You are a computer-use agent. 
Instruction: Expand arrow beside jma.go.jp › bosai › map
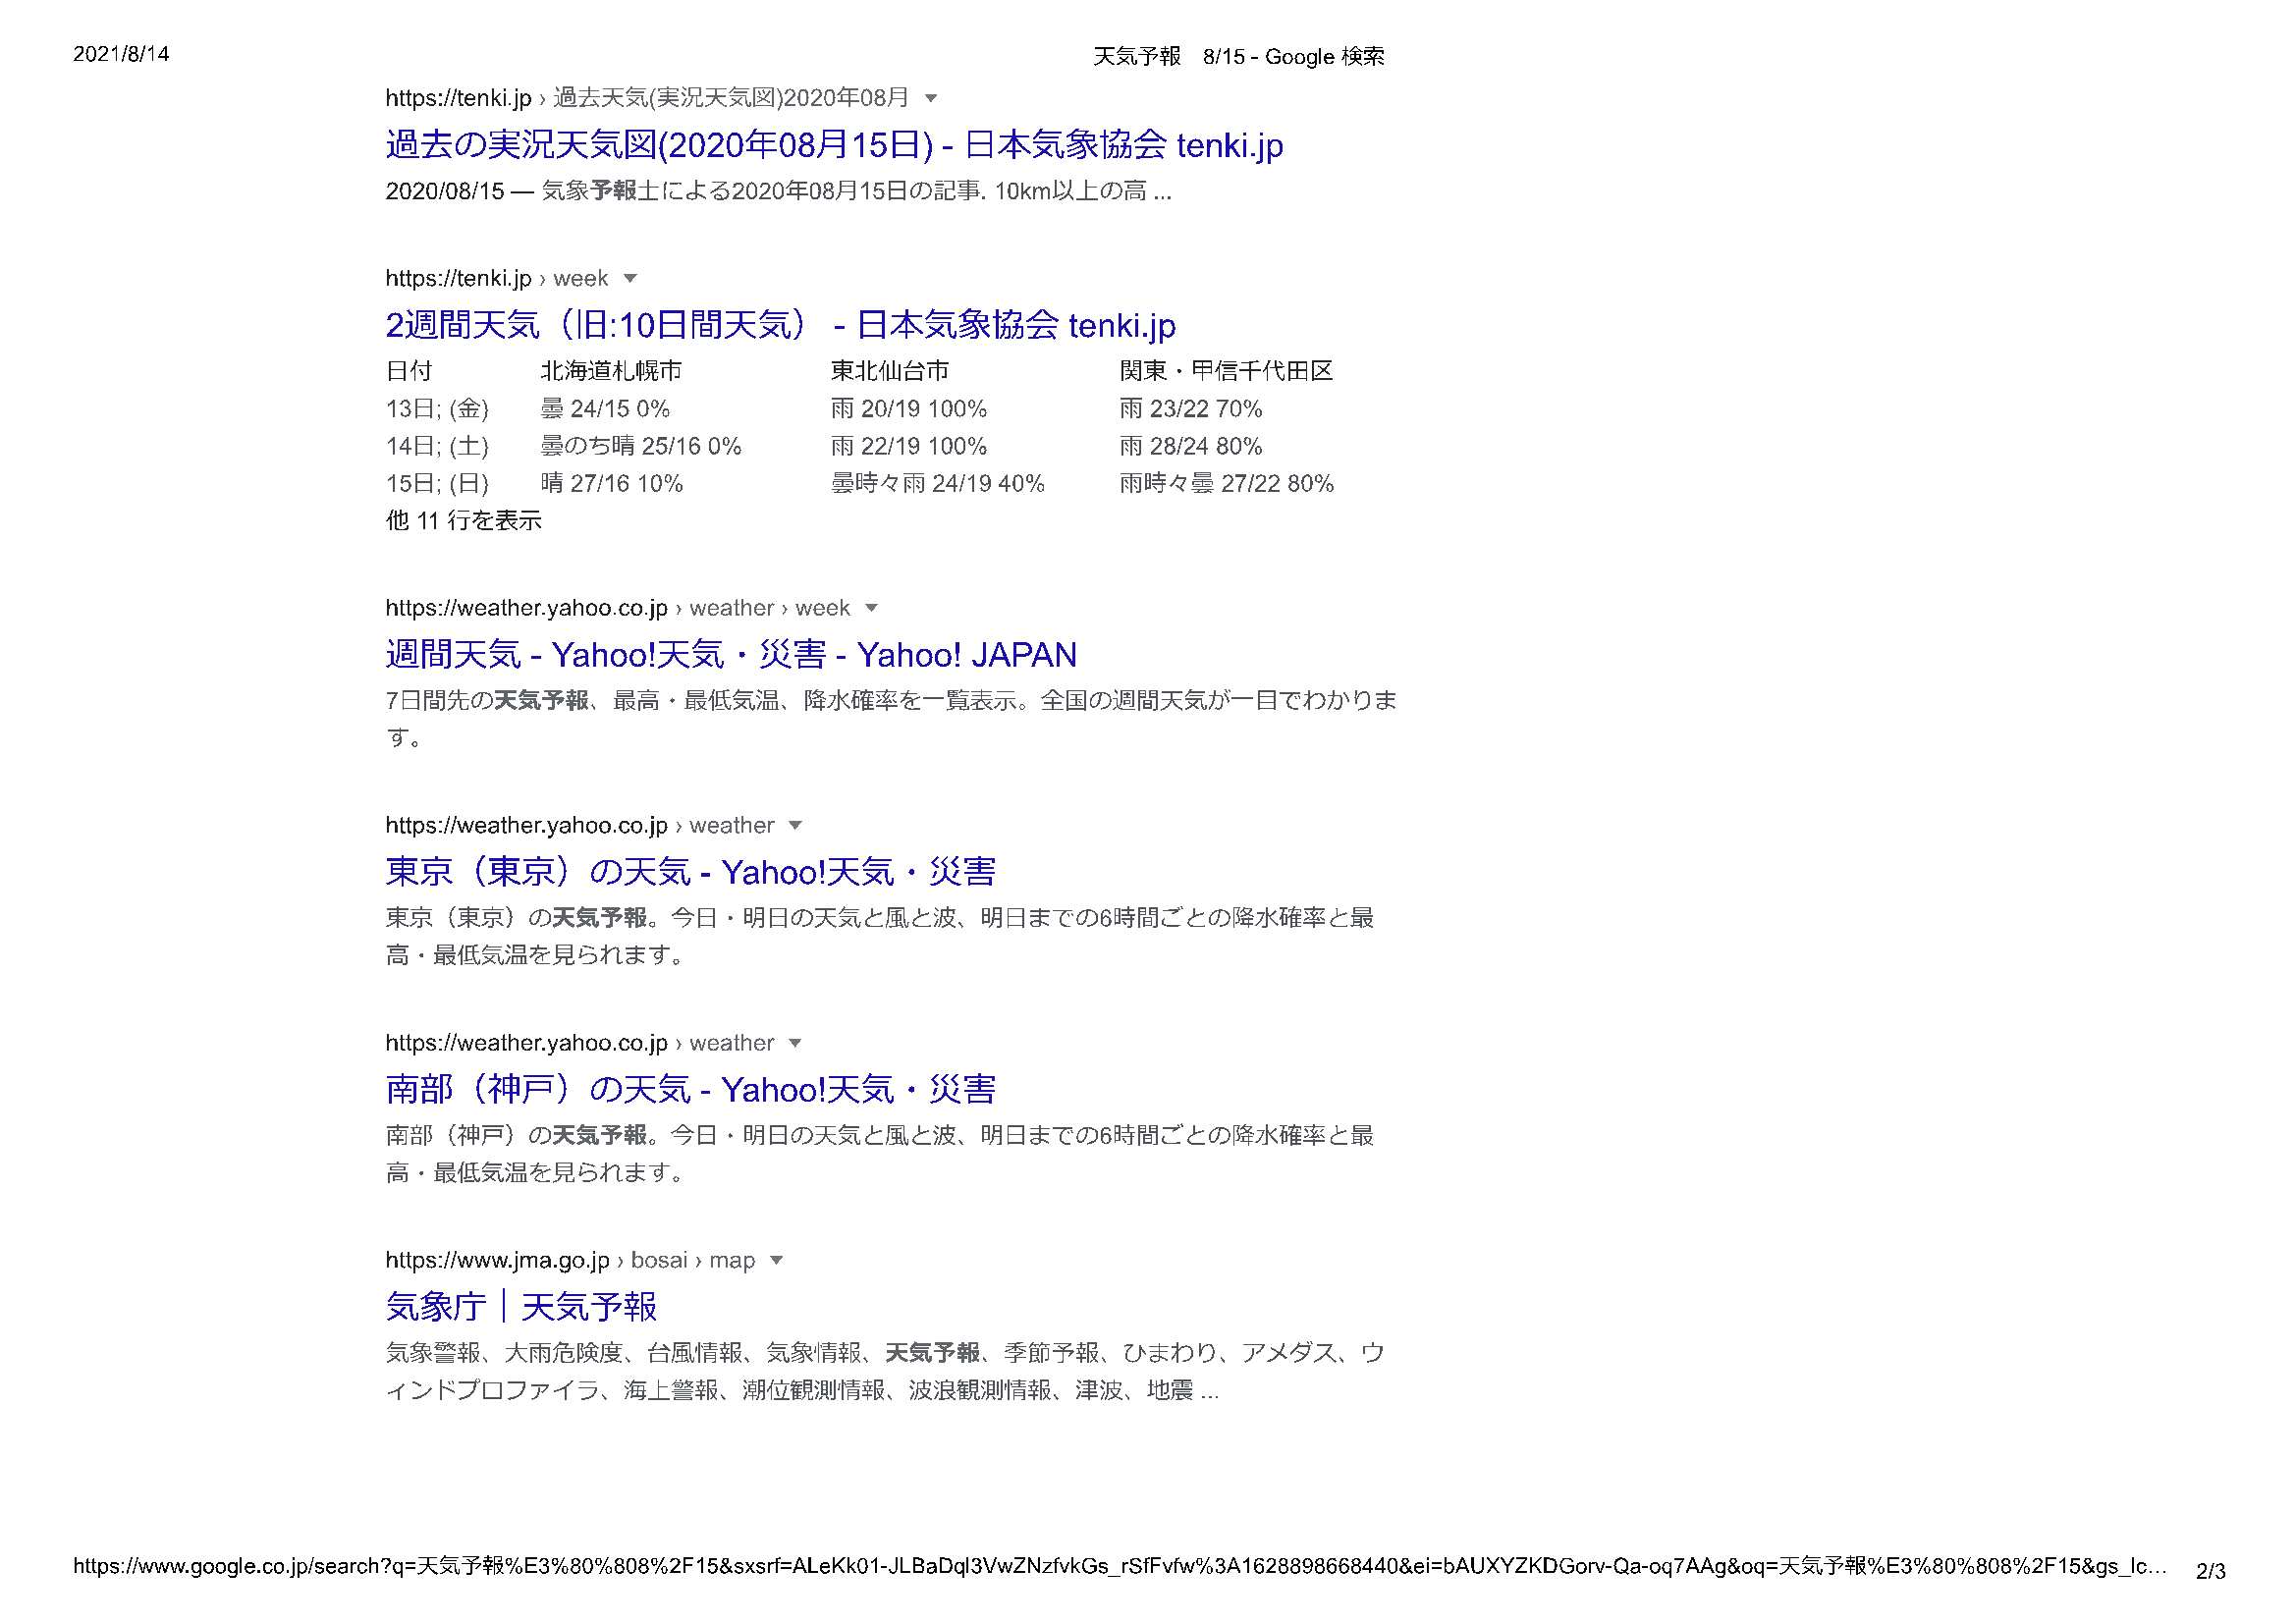[x=777, y=1260]
